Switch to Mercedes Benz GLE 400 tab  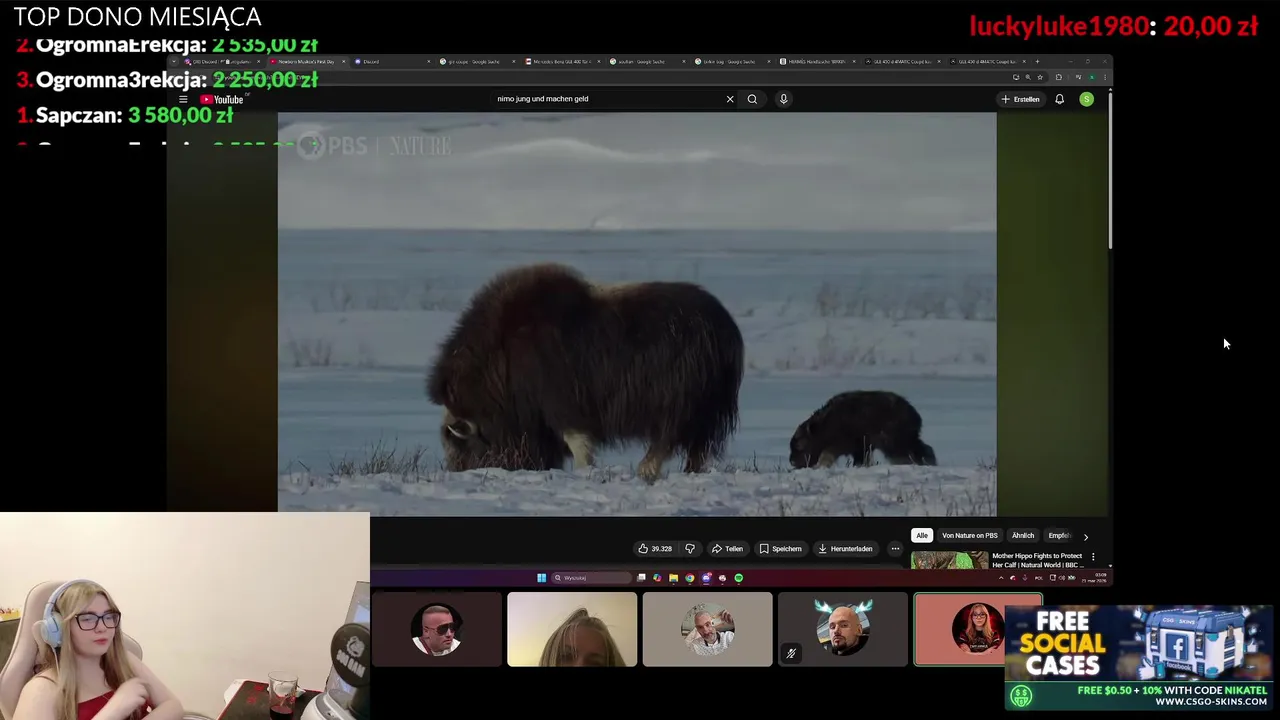[564, 61]
